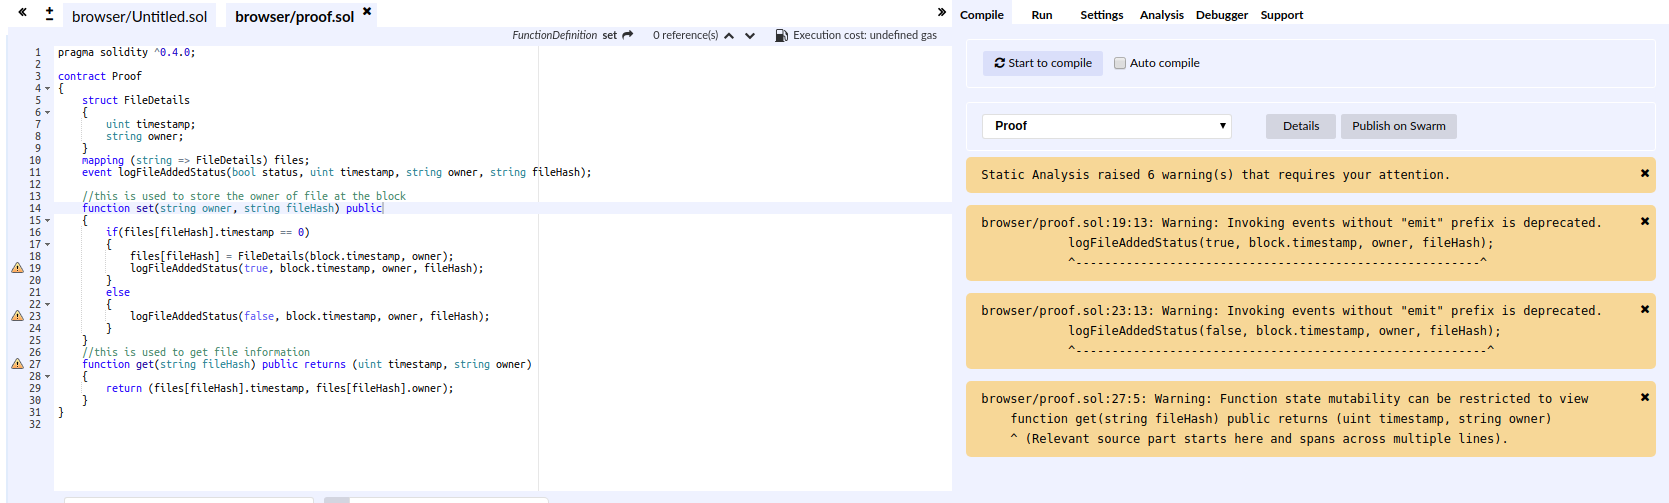Switch to the Run tab
The image size is (1669, 503).
coord(1042,15)
